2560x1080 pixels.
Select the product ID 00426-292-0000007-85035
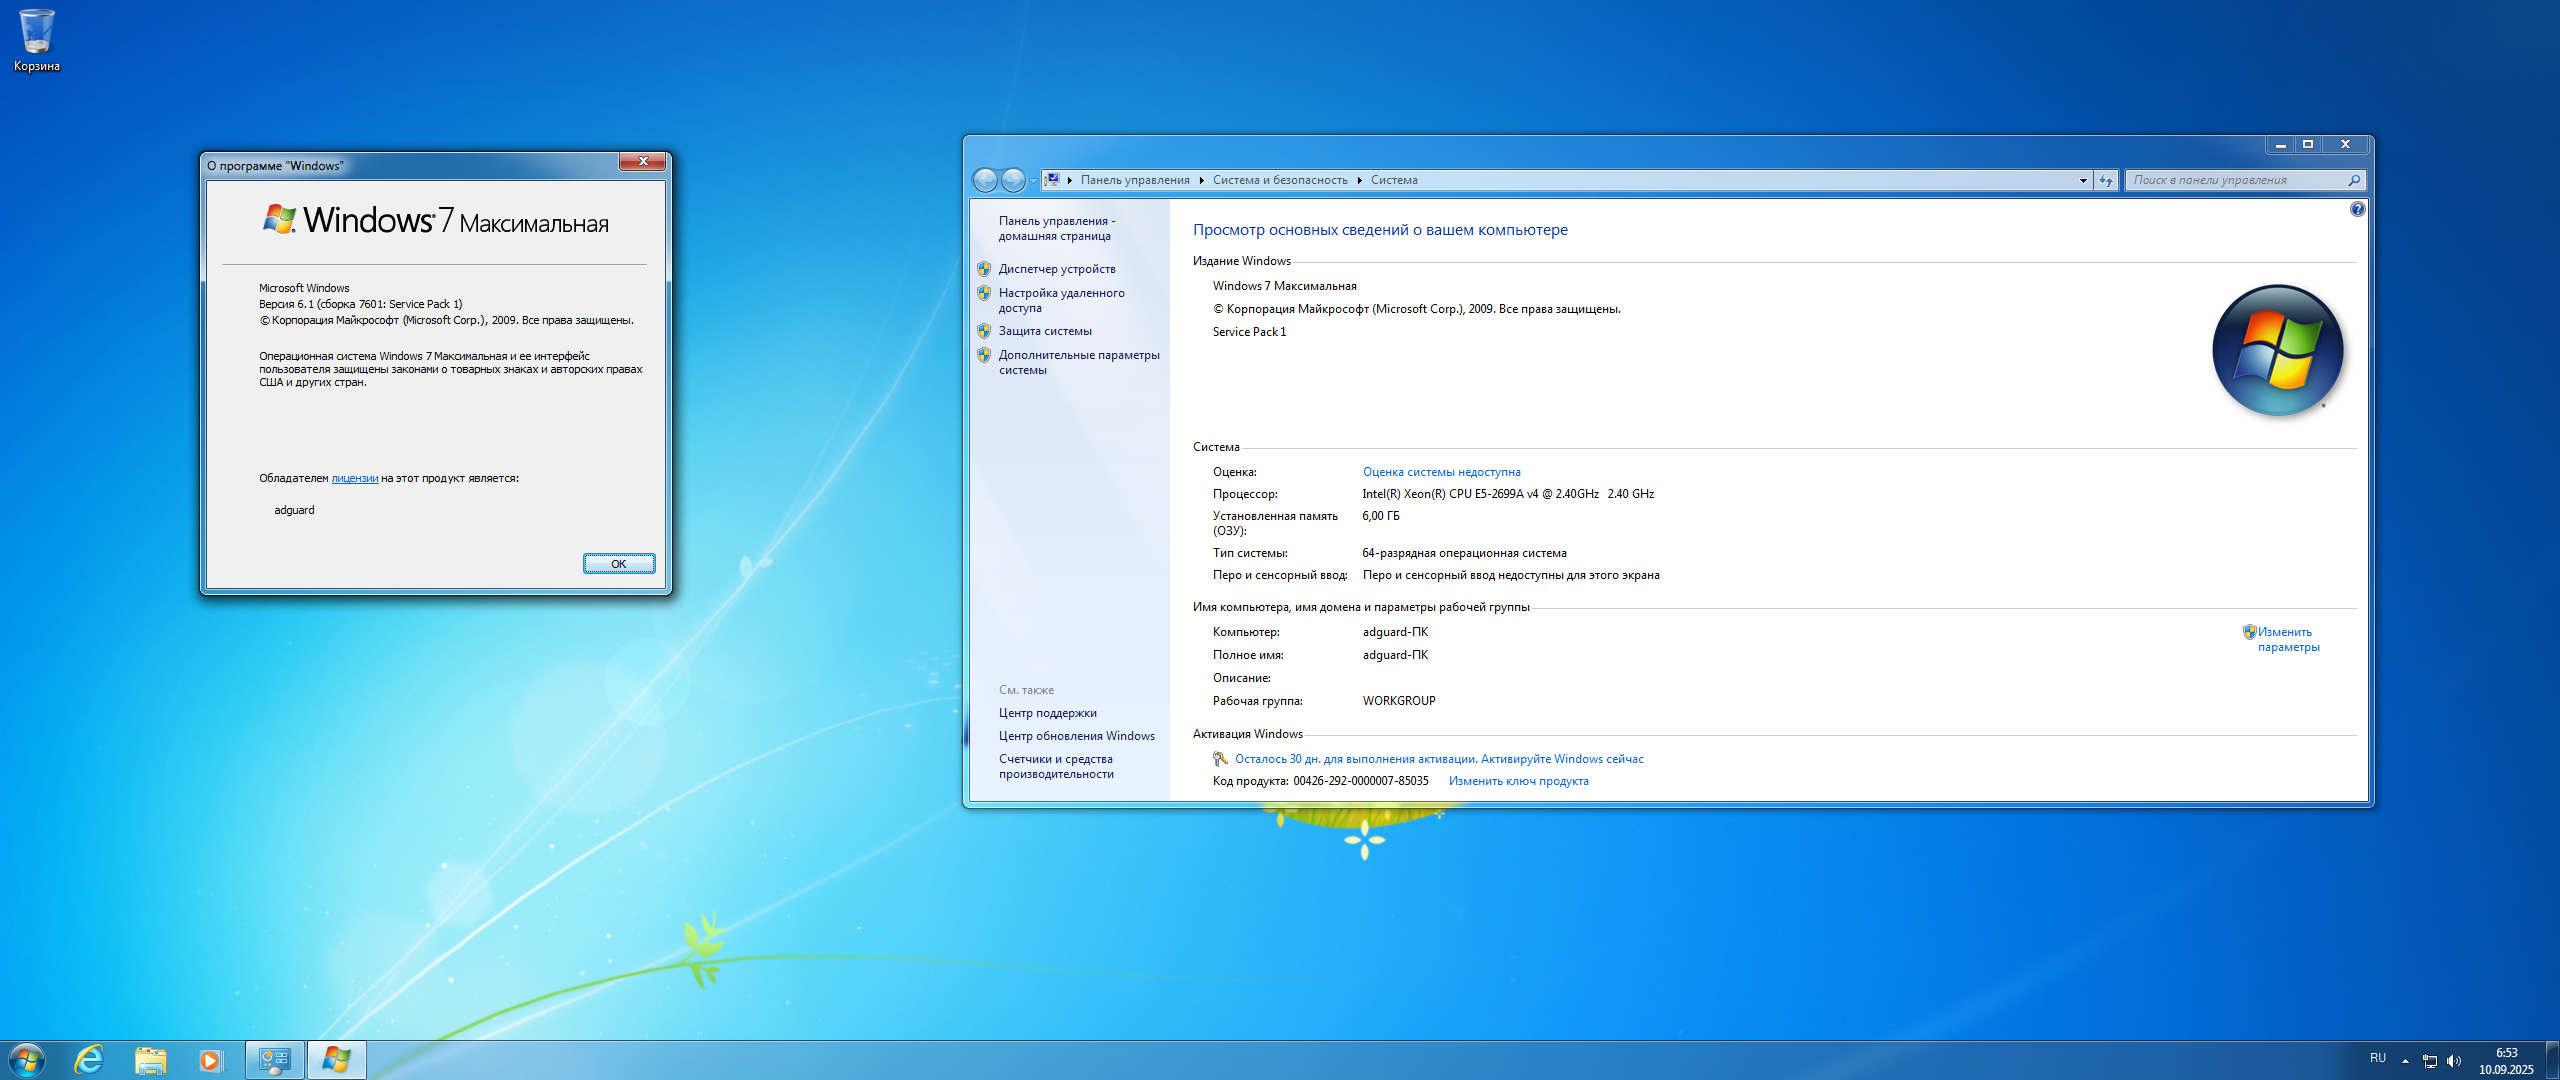point(1360,781)
